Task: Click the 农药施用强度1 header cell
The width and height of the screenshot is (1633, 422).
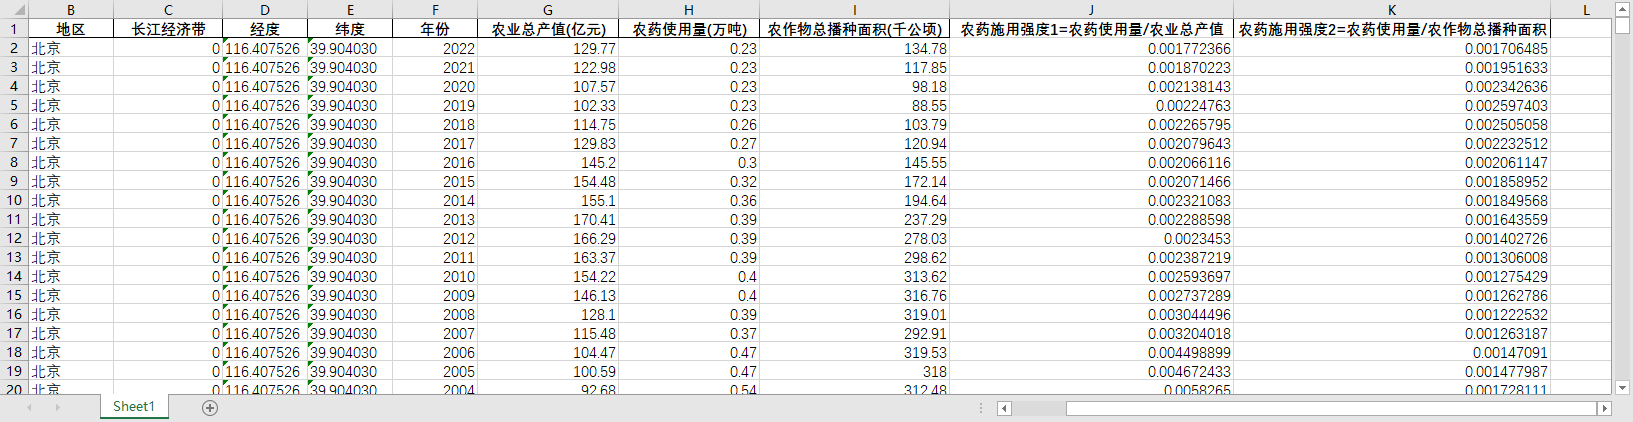Action: click(1091, 29)
